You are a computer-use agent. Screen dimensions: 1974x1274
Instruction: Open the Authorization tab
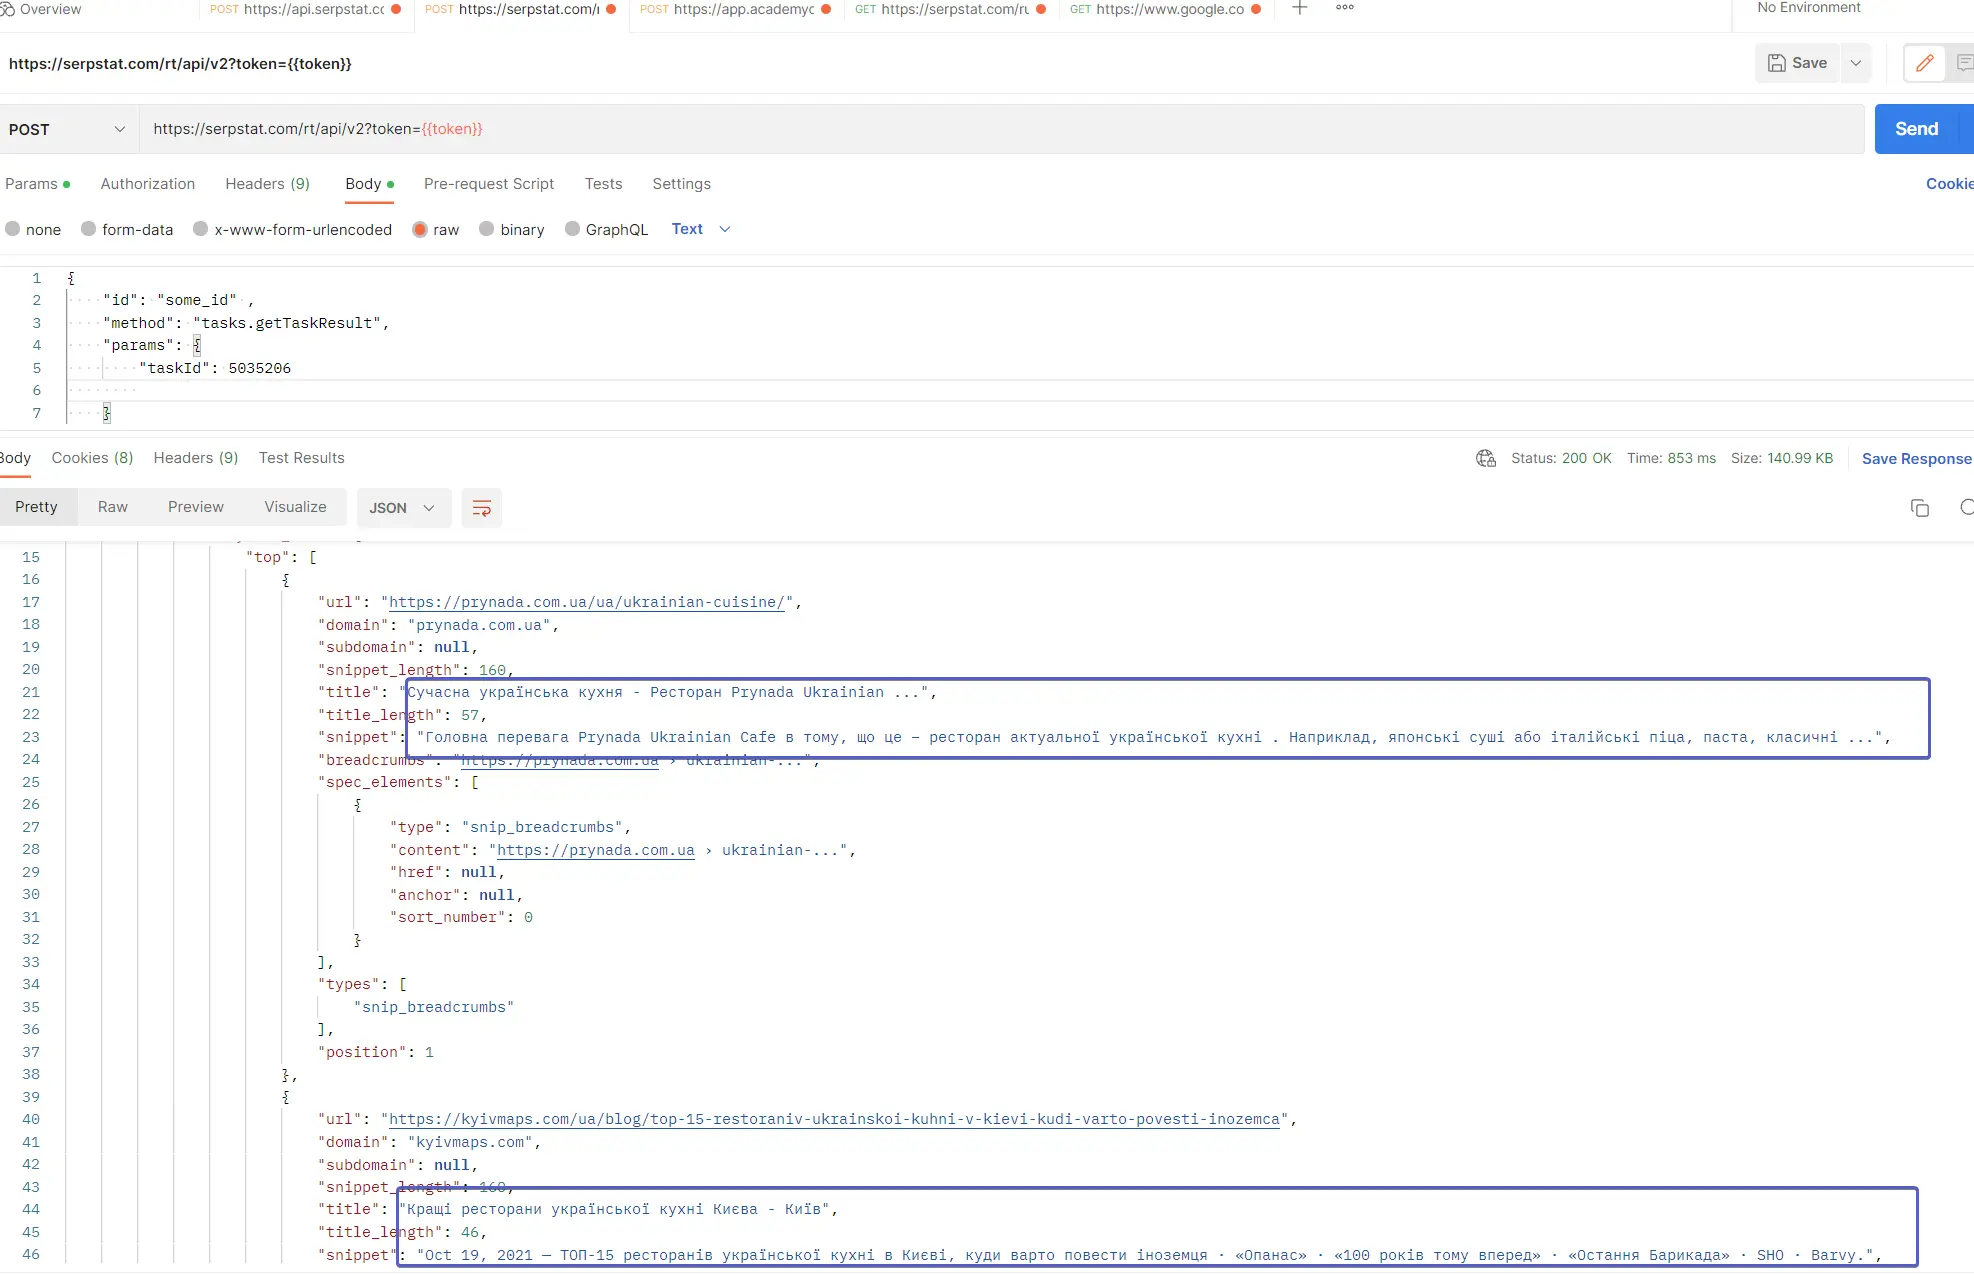pos(148,184)
